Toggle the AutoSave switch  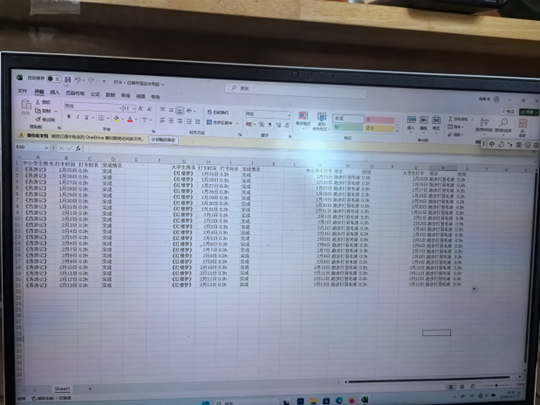54,79
